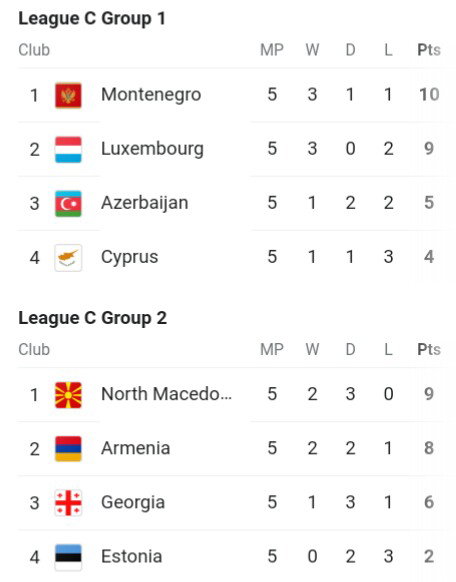The image size is (456, 582).
Task: Click Montenegro's points value 10
Action: click(429, 94)
